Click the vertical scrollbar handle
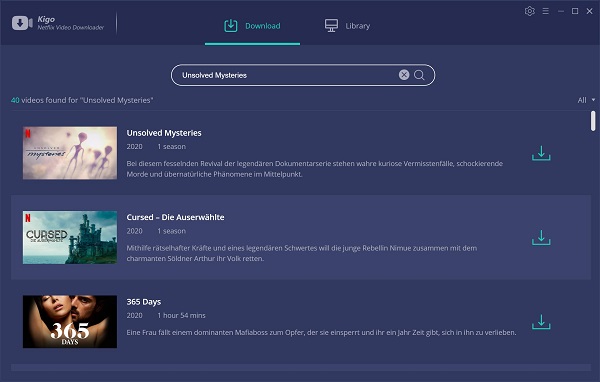 (593, 121)
